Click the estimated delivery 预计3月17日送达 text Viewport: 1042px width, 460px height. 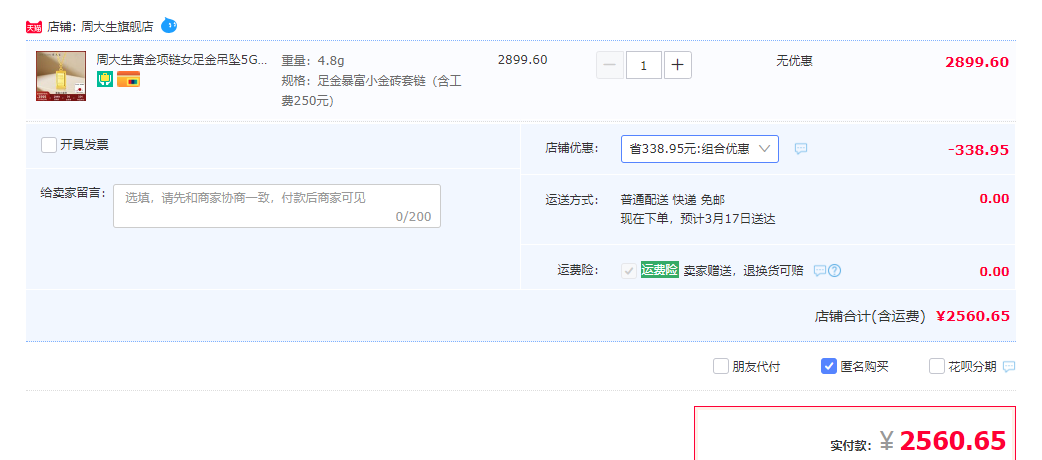pyautogui.click(x=728, y=219)
